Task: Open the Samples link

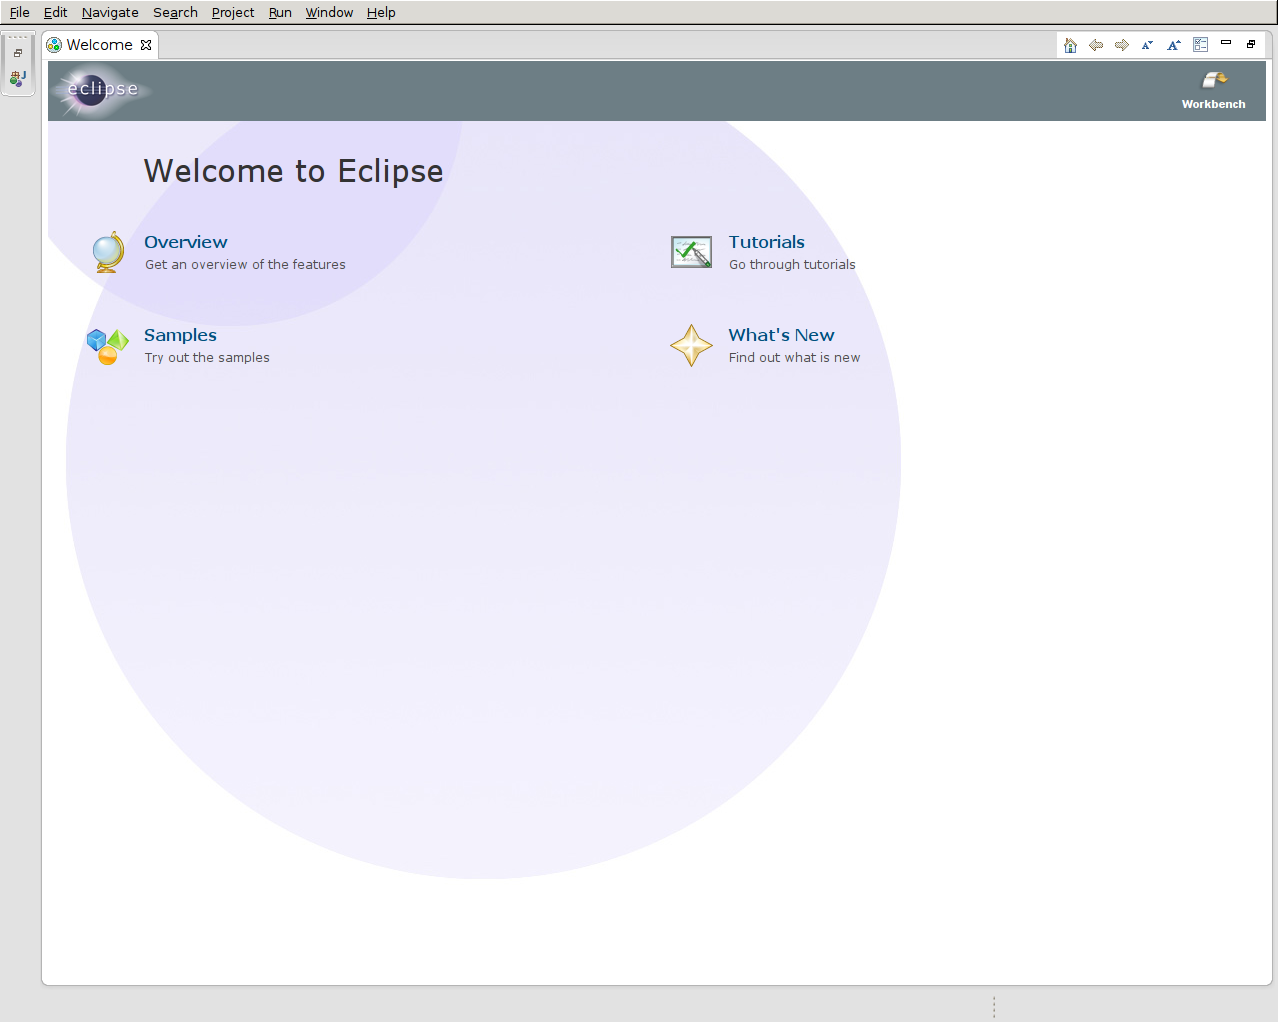Action: (x=180, y=335)
